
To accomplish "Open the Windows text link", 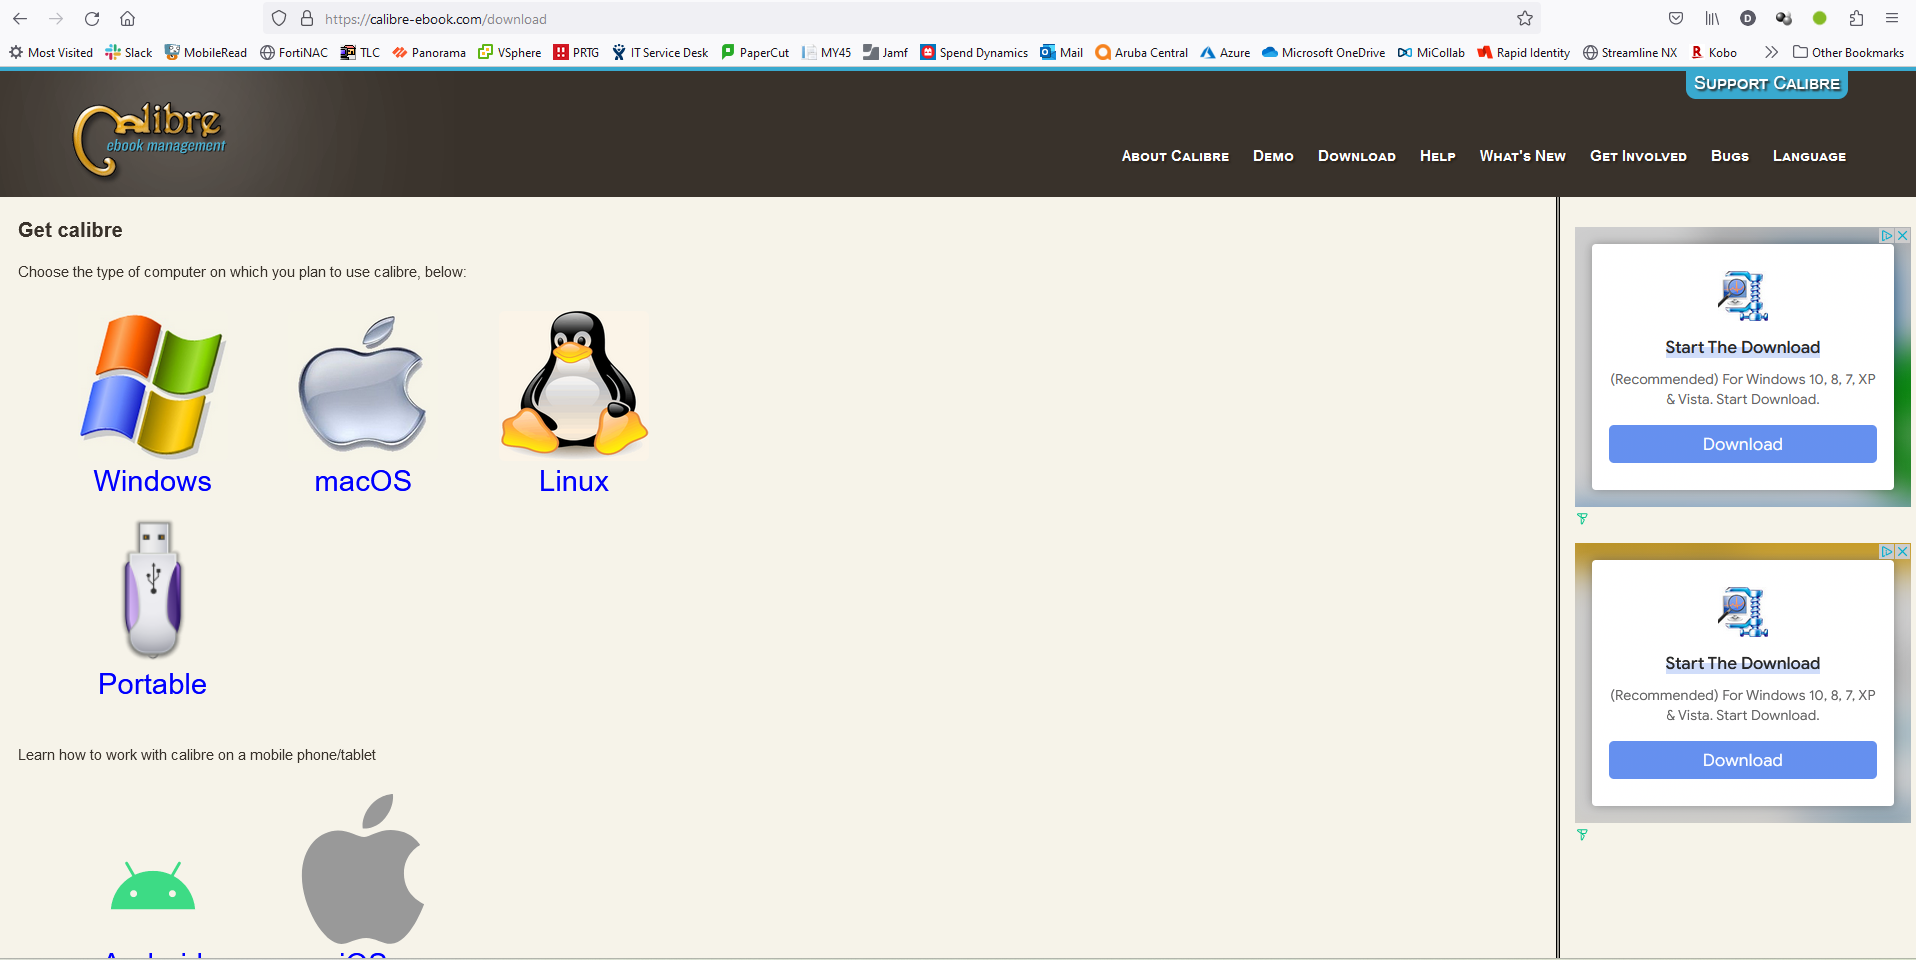I will pos(153,481).
